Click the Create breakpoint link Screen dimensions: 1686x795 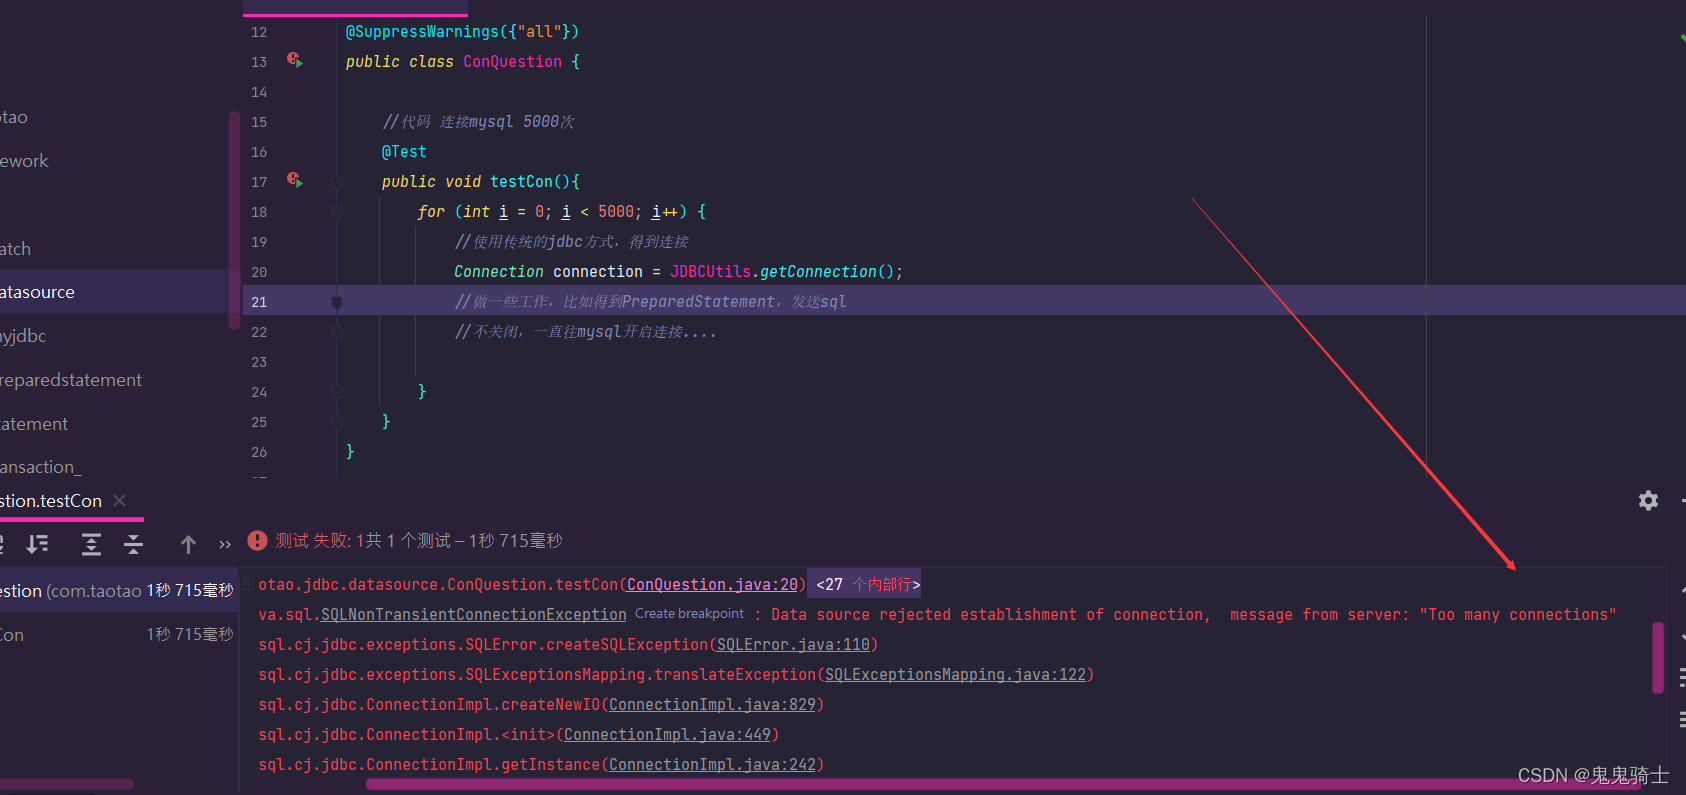[x=689, y=614]
